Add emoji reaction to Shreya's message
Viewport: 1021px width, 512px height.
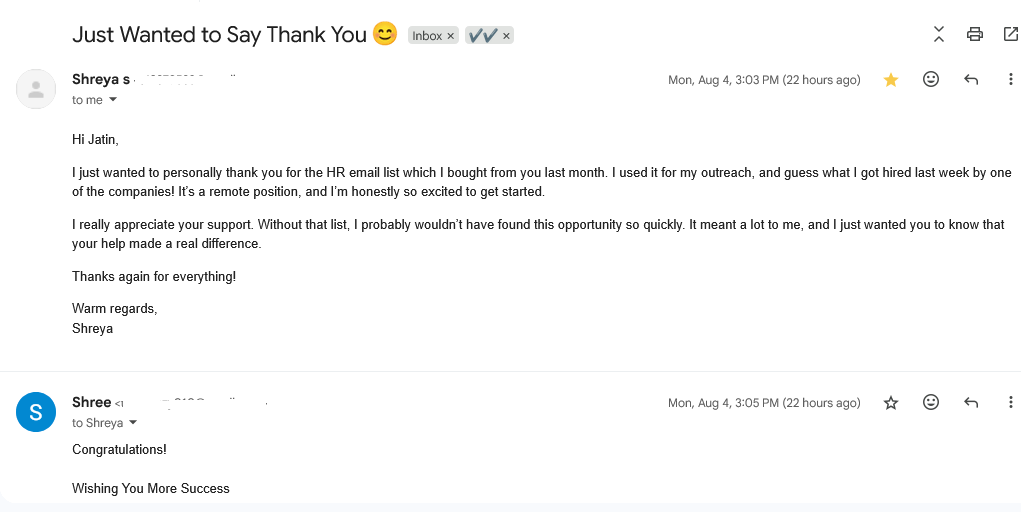coord(931,79)
